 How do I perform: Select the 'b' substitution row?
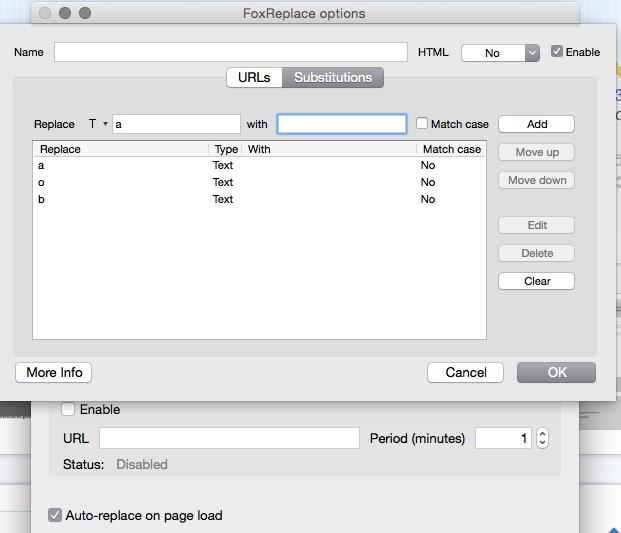(259, 199)
